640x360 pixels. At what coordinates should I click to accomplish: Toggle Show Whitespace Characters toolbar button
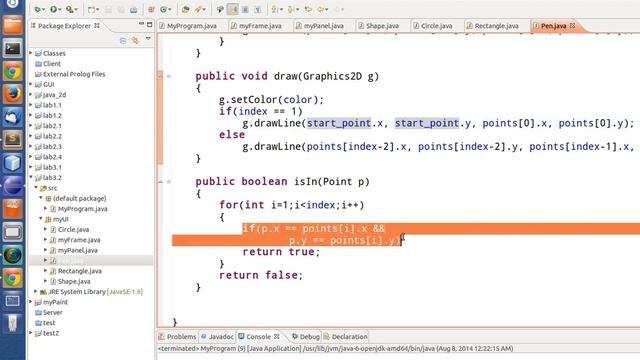(x=258, y=9)
